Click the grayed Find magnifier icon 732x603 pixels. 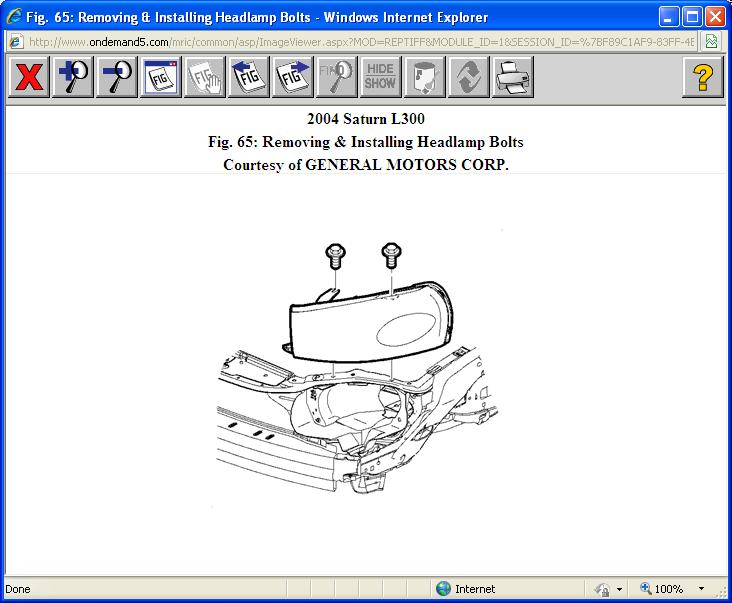337,77
